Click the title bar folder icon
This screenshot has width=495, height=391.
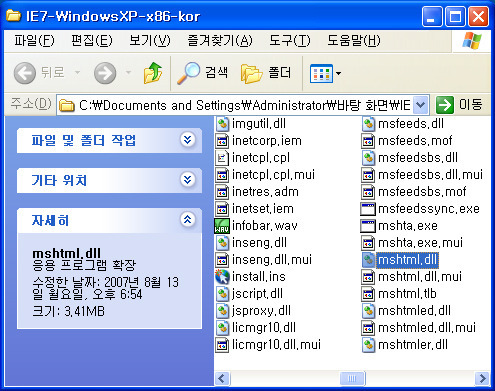13,16
